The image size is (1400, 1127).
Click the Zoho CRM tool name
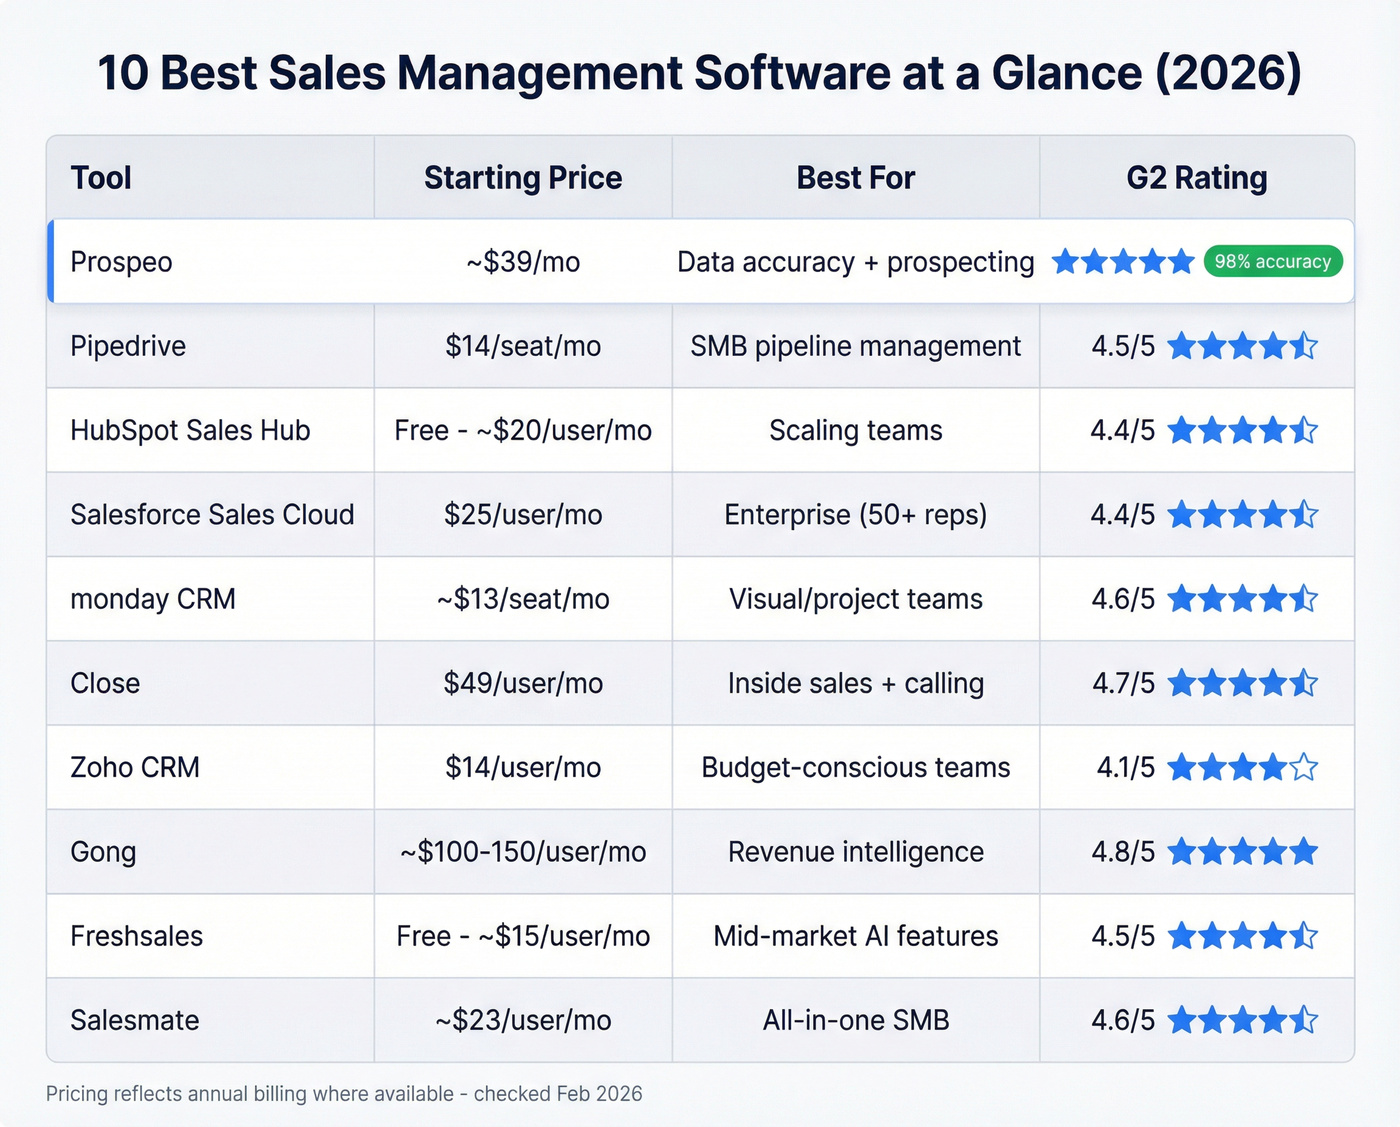pos(134,768)
